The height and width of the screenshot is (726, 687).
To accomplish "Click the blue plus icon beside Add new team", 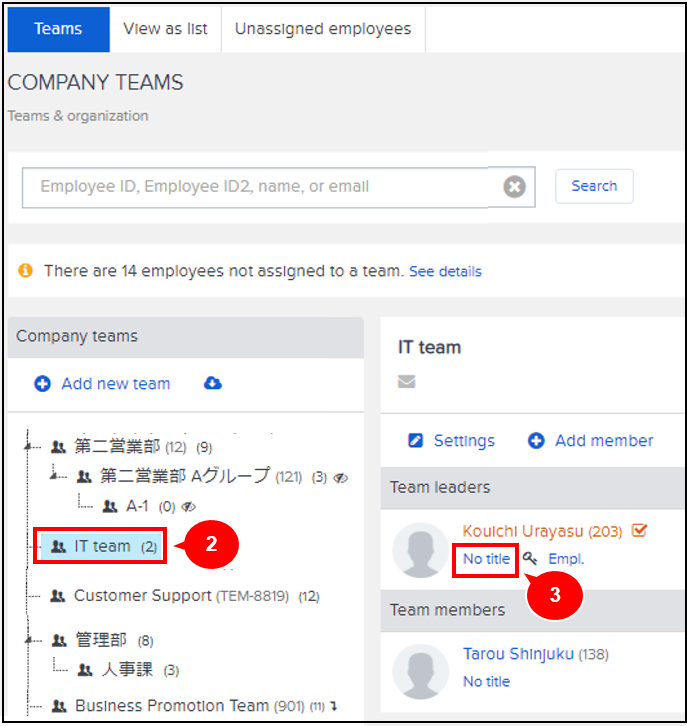I will click(43, 384).
